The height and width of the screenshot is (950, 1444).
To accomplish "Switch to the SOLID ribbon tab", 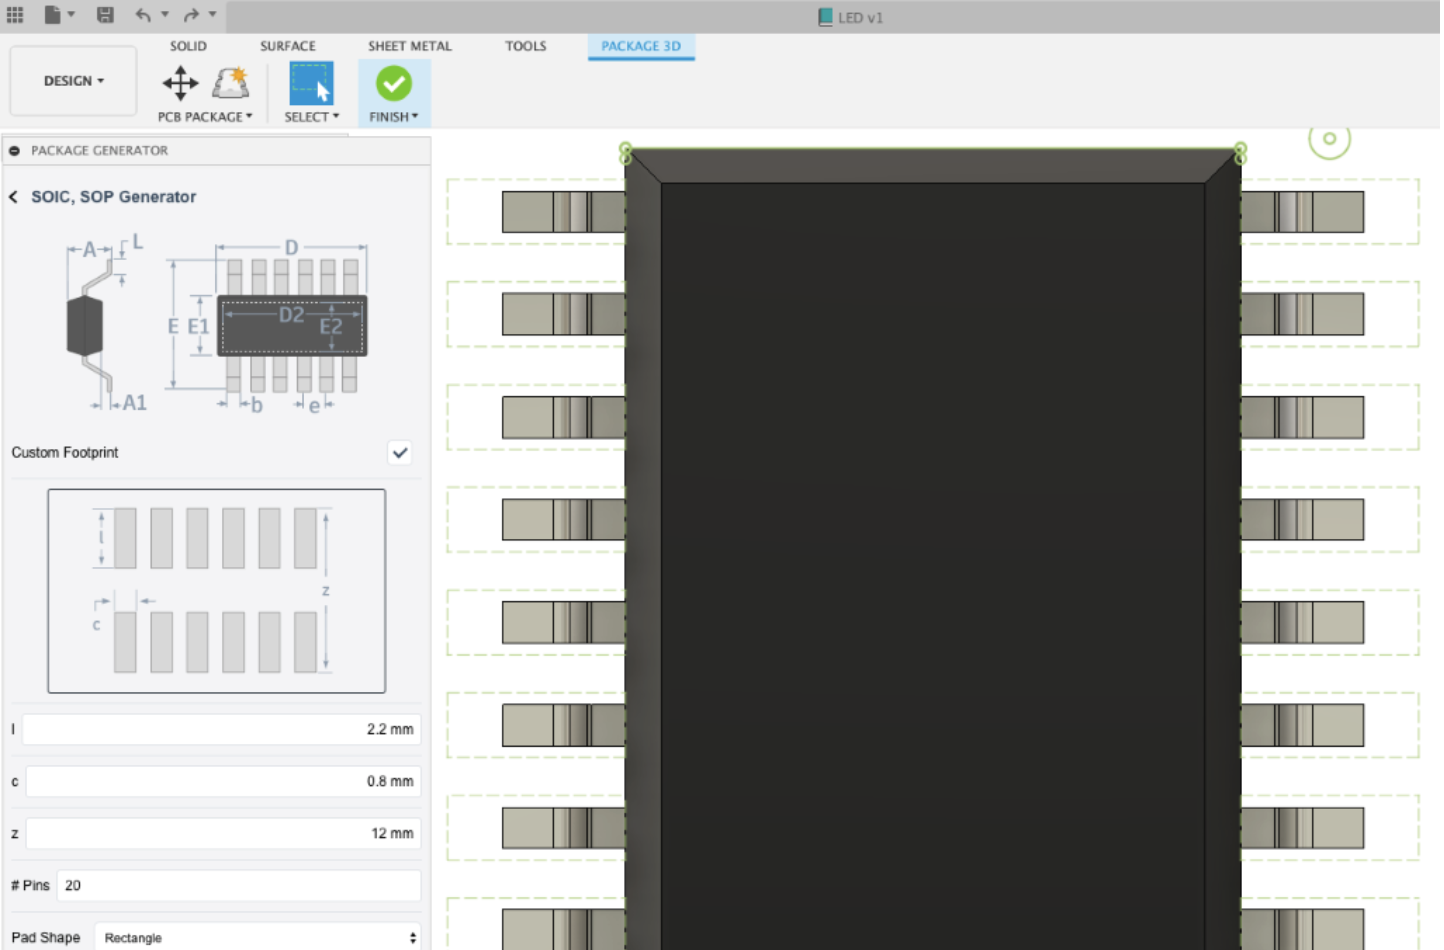I will coord(188,46).
